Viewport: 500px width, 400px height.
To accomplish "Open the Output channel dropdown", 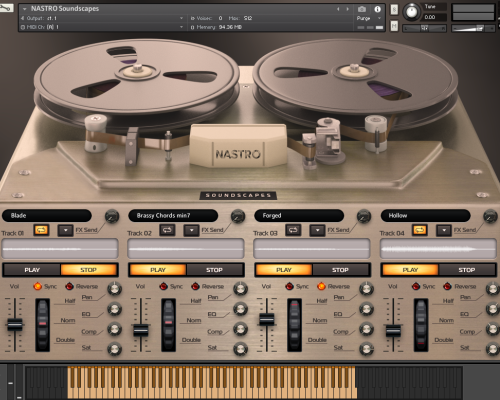I will [181, 18].
